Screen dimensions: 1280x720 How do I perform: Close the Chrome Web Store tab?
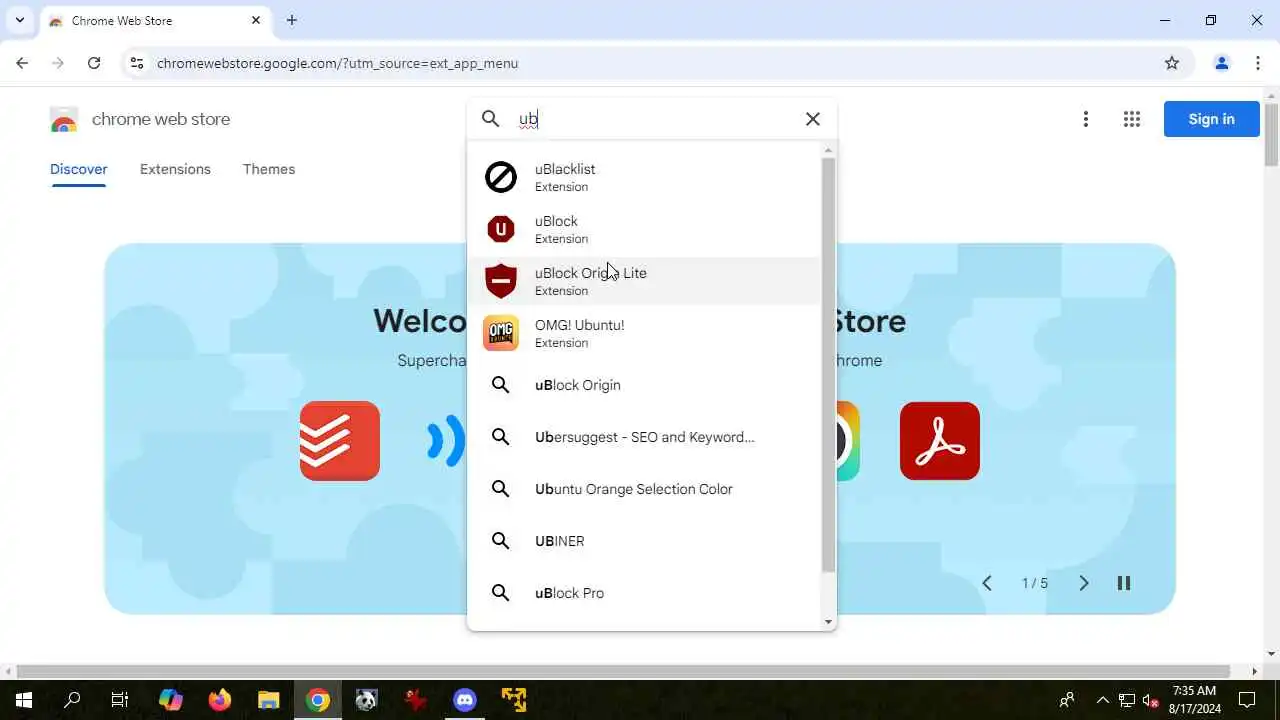[256, 20]
